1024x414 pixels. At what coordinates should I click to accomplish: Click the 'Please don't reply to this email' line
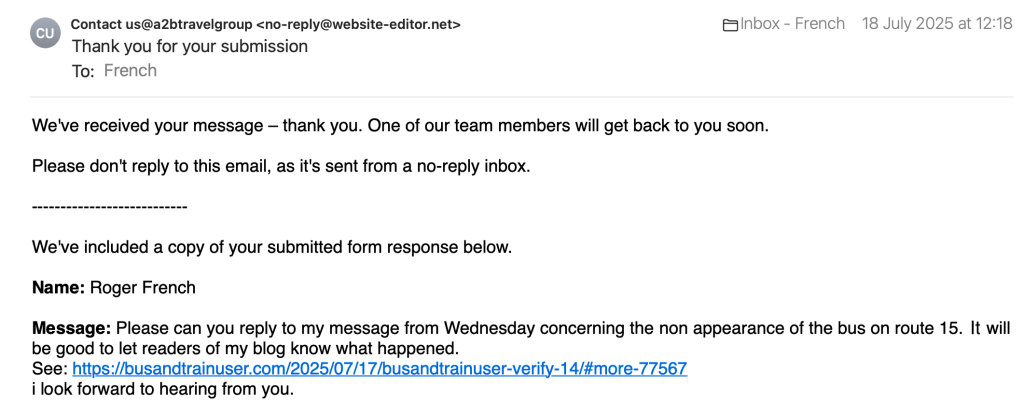click(x=281, y=166)
